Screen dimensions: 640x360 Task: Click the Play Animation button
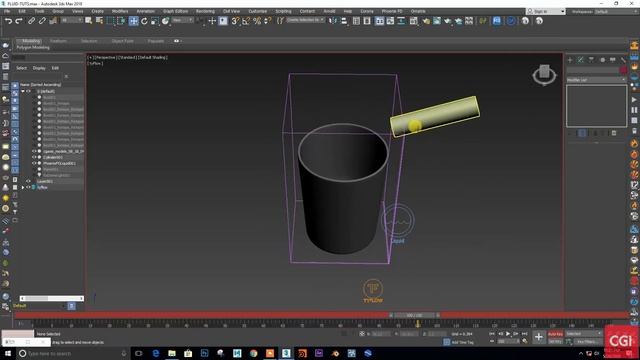[508, 334]
